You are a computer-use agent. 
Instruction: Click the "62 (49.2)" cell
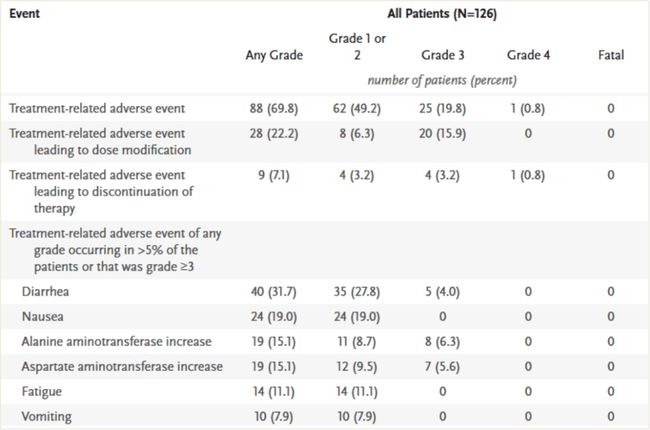357,107
